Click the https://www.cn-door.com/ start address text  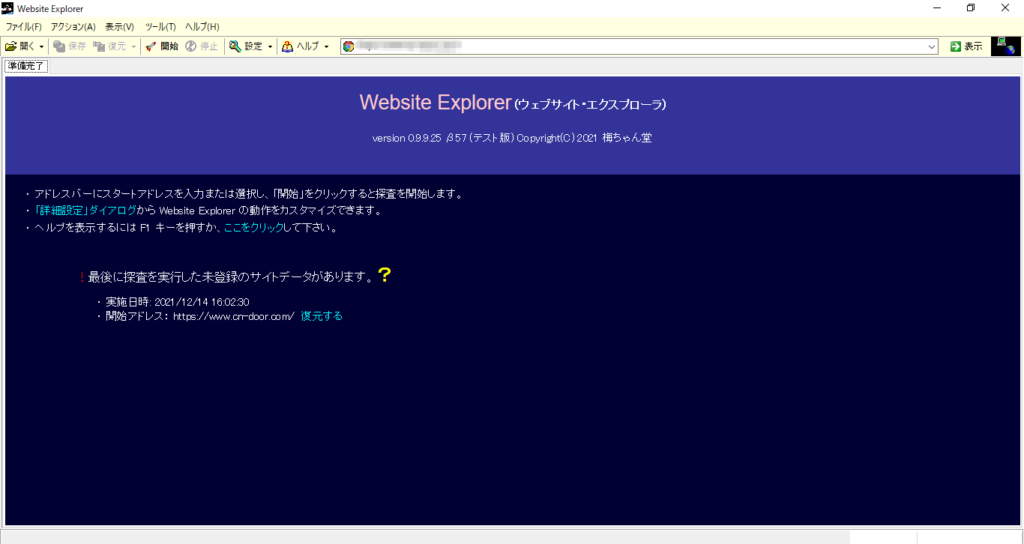tap(234, 316)
